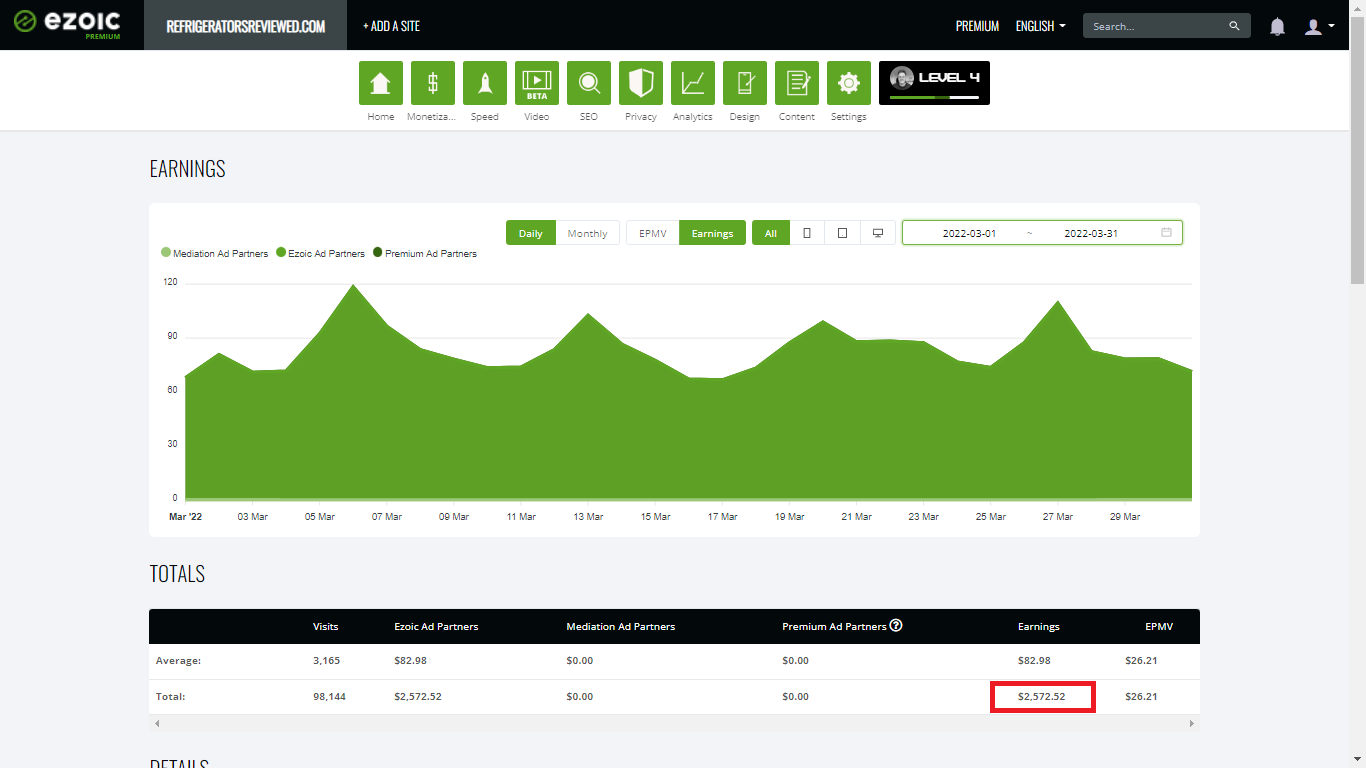Edit the end date 2022-03-31
This screenshot has width=1366, height=768.
(x=1091, y=233)
